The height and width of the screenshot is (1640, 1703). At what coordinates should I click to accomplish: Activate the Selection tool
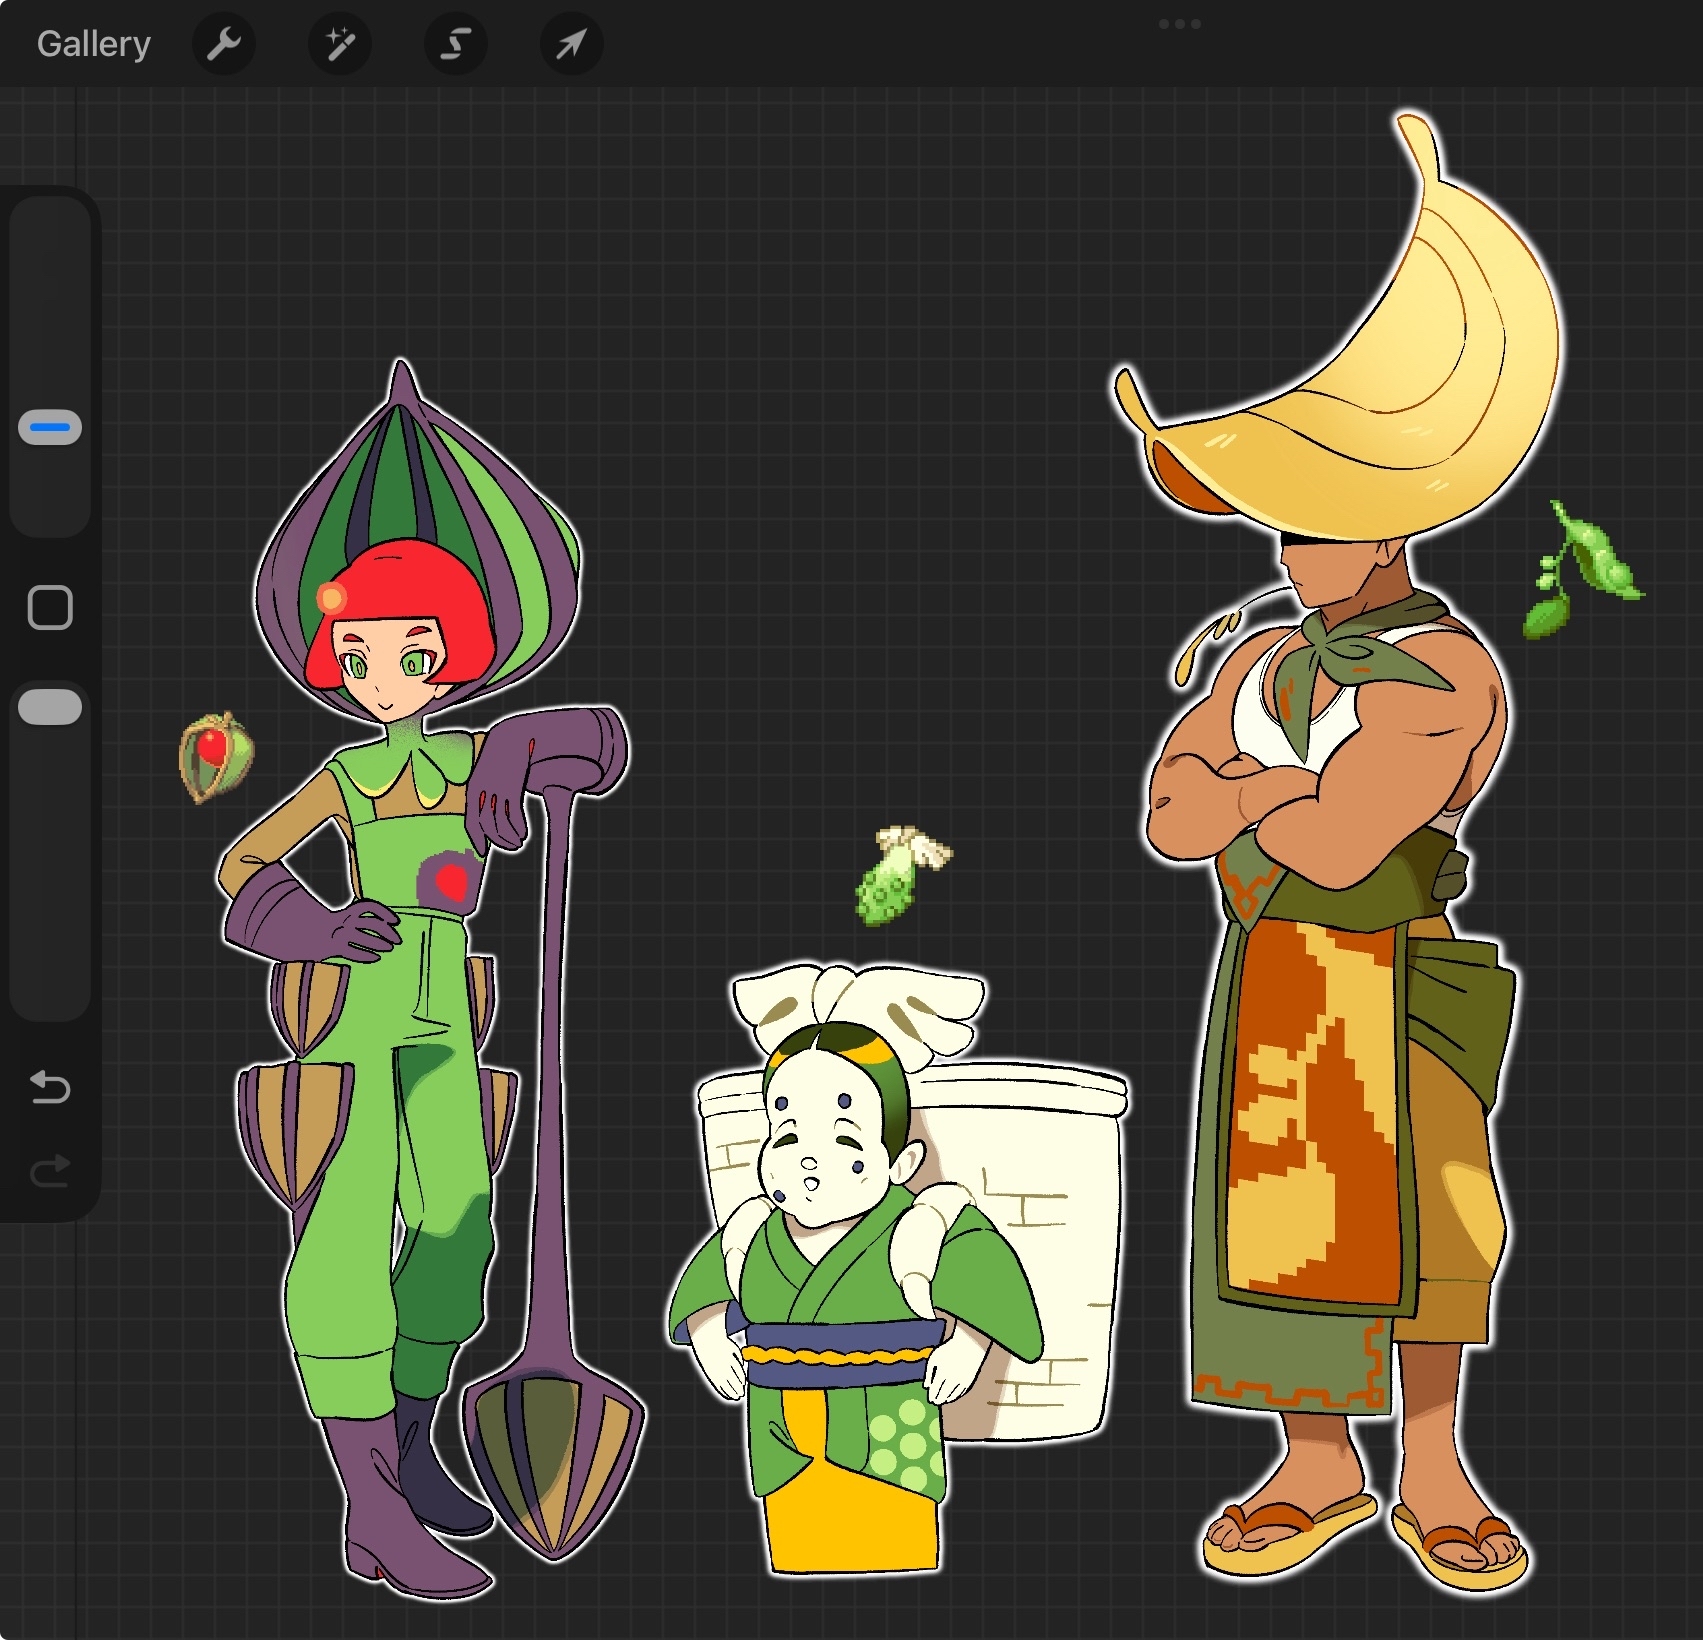[456, 44]
